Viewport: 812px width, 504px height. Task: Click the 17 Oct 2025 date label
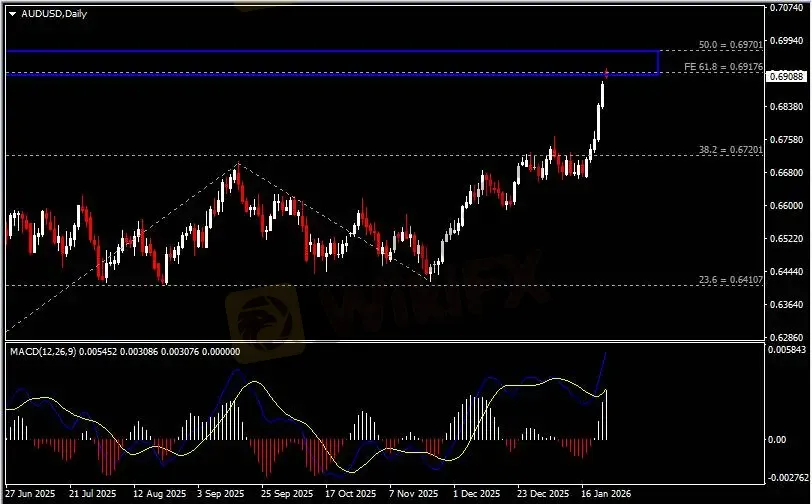click(x=351, y=494)
